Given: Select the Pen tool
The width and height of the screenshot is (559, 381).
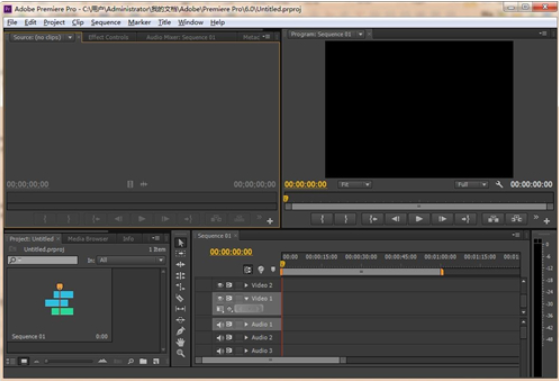Looking at the screenshot, I should 180,331.
